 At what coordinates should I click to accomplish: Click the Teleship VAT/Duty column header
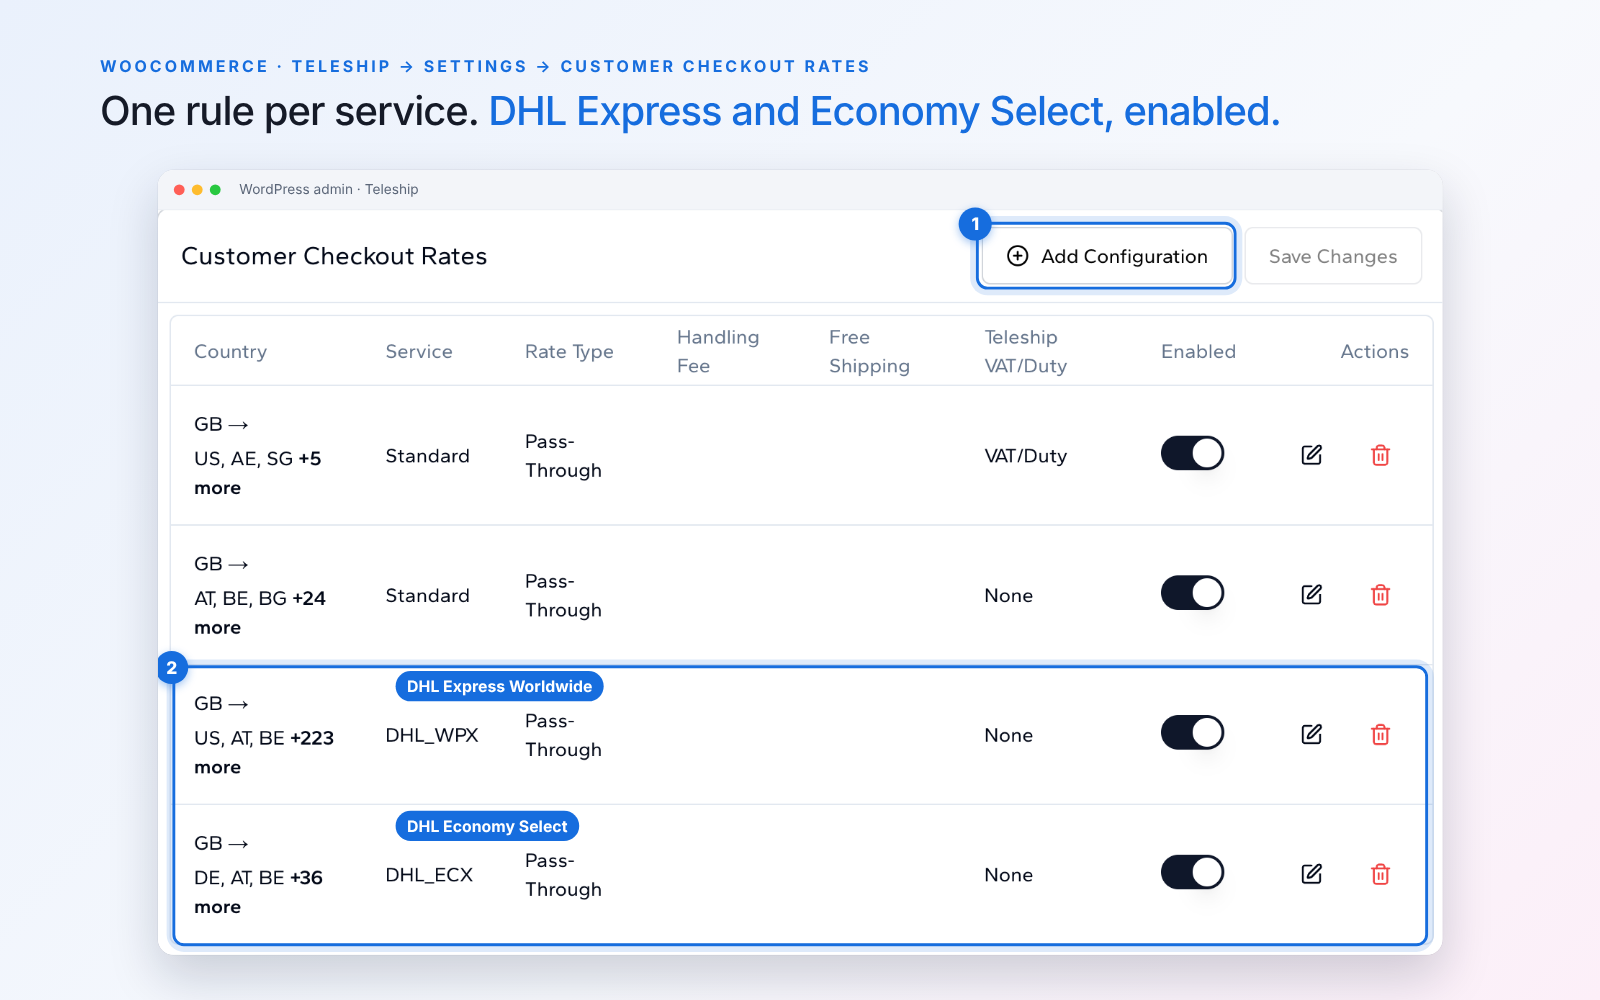click(x=1025, y=351)
